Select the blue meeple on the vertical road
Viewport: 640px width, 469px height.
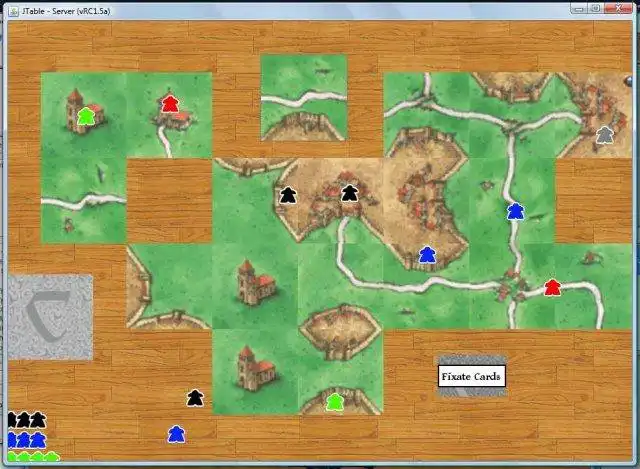[516, 211]
